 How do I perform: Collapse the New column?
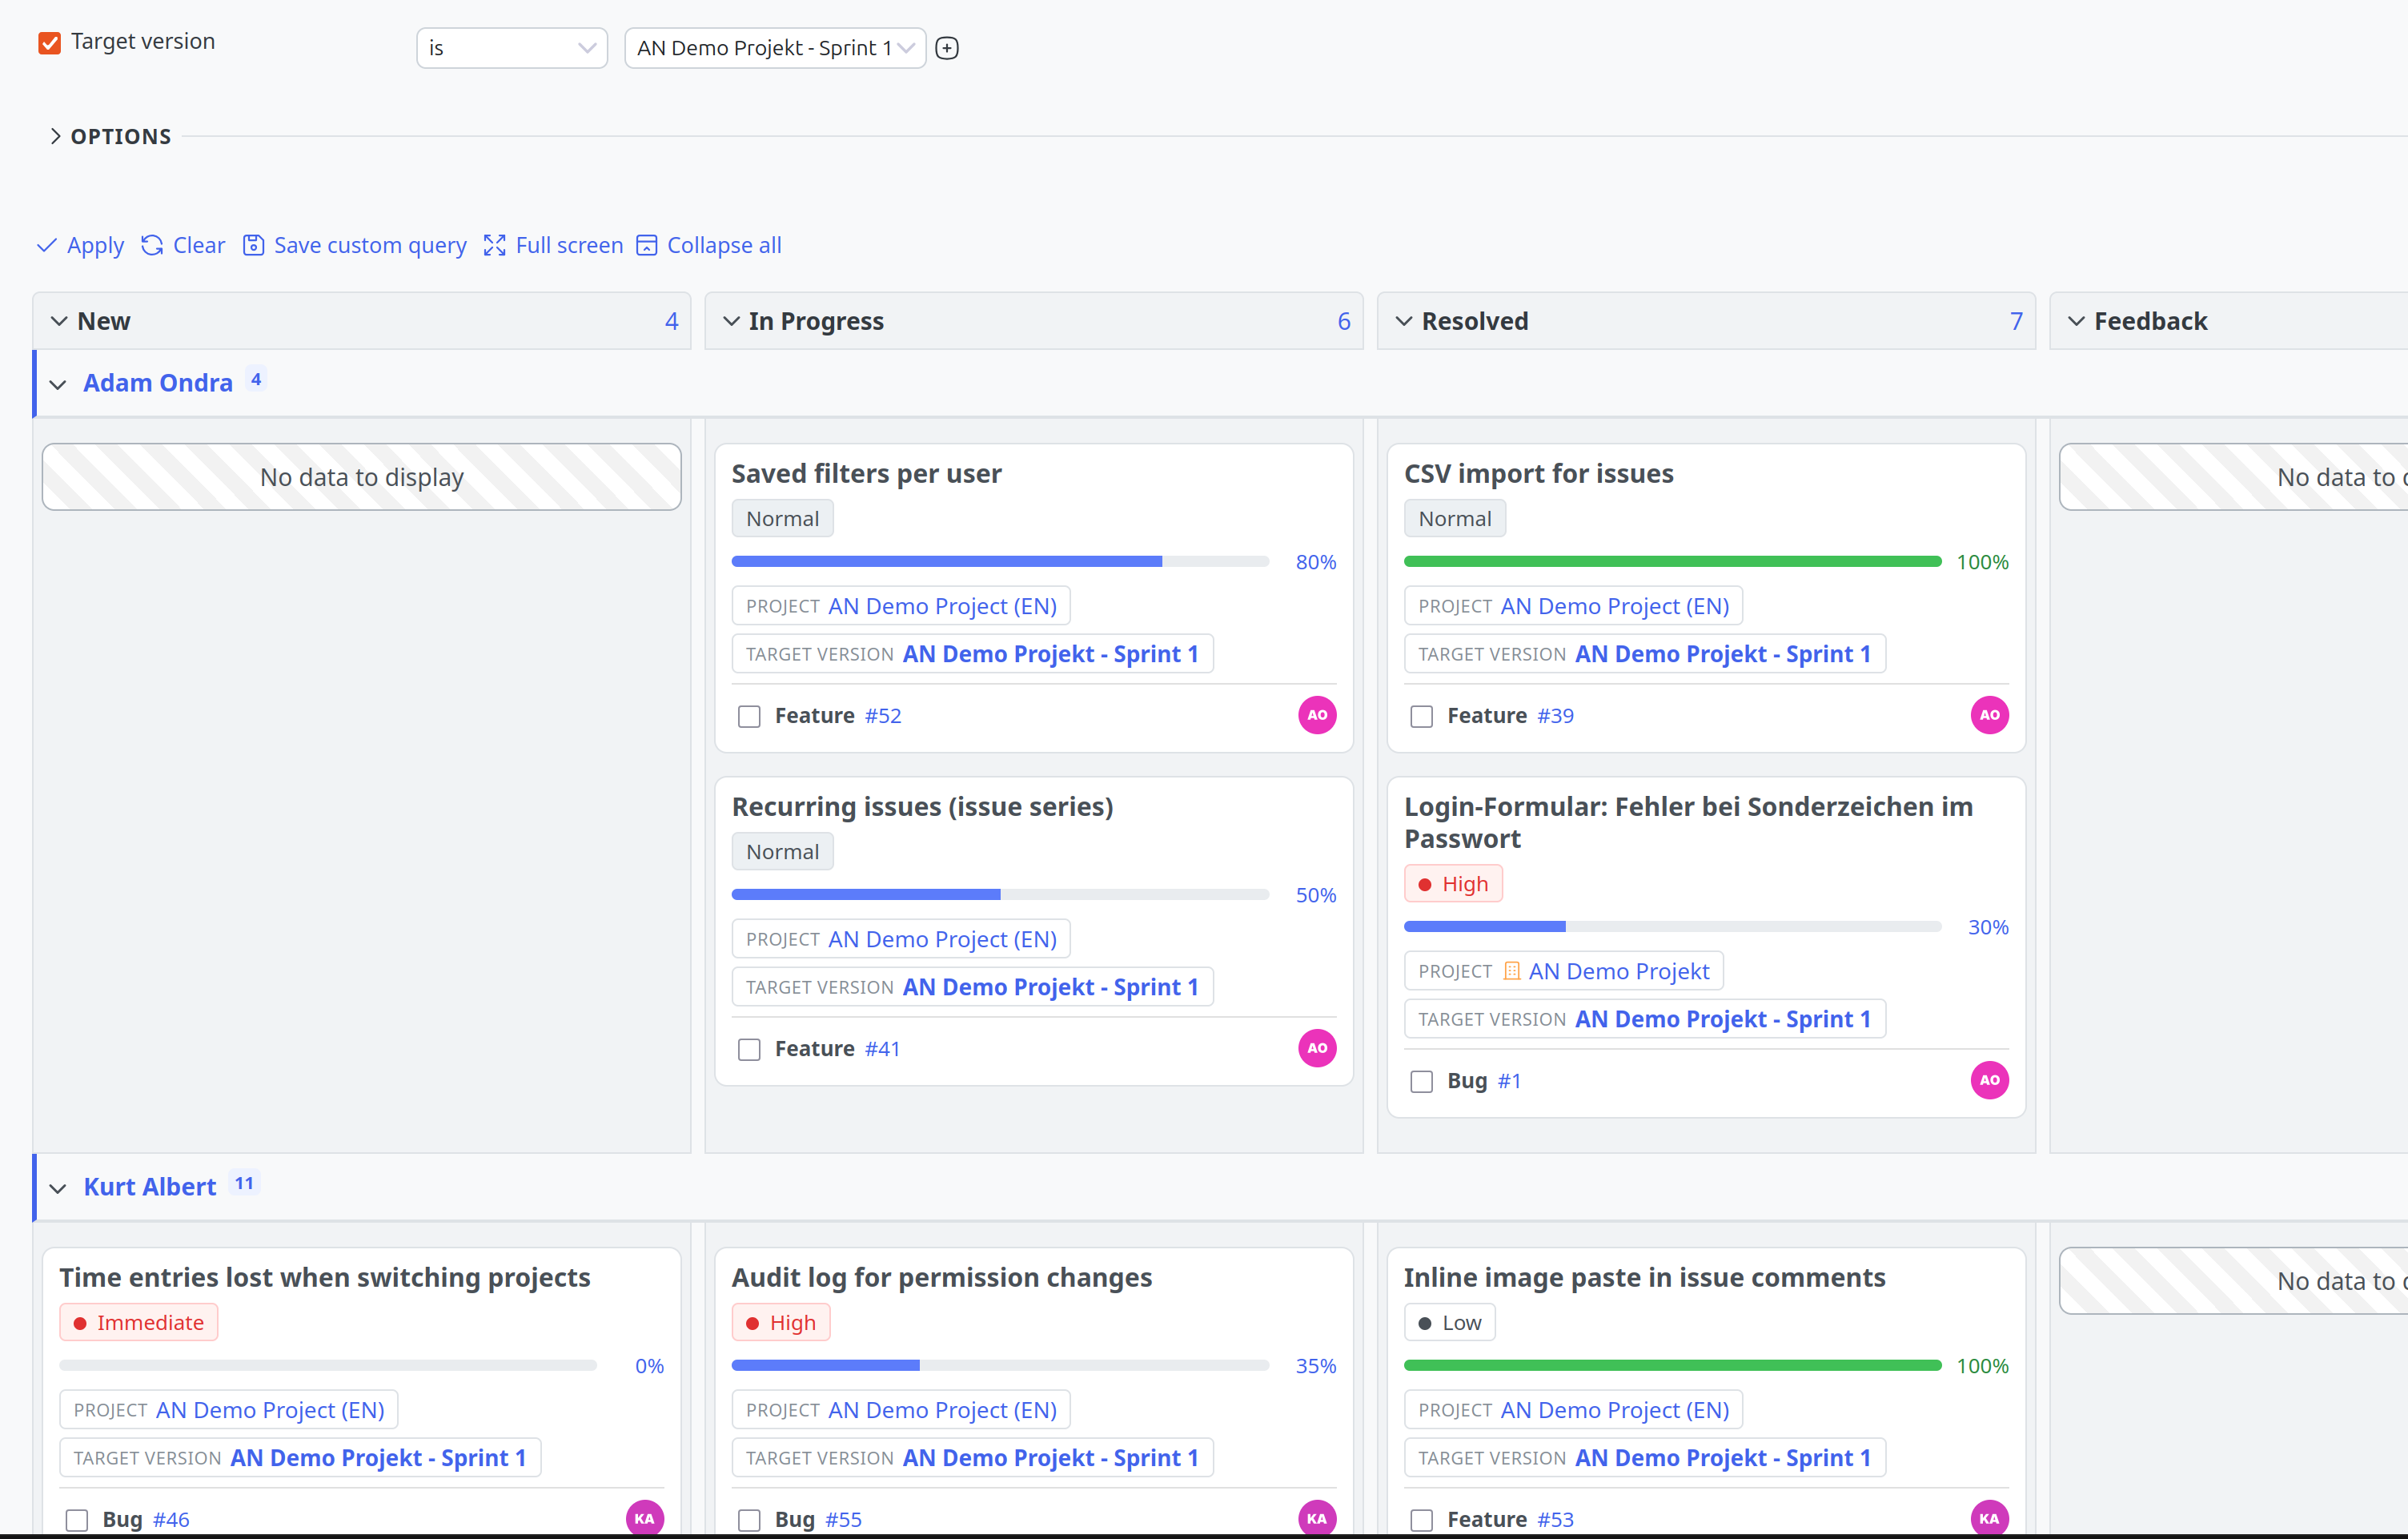(59, 321)
